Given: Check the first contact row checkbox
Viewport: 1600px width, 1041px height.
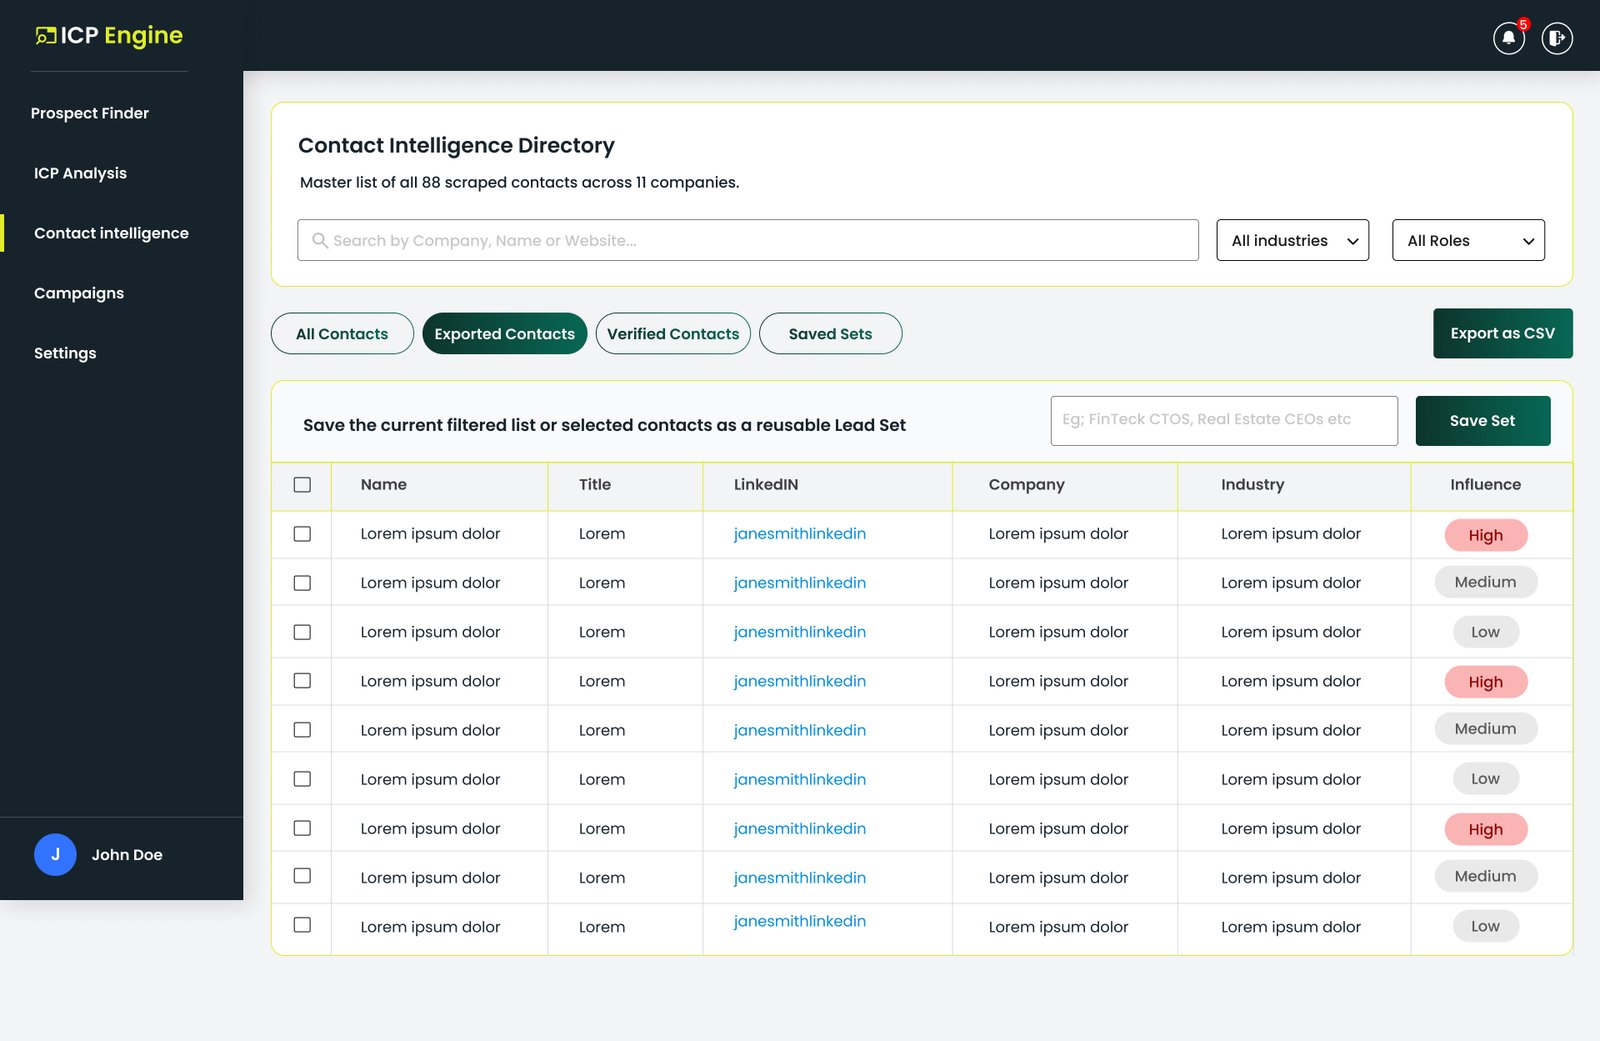Looking at the screenshot, I should point(302,534).
